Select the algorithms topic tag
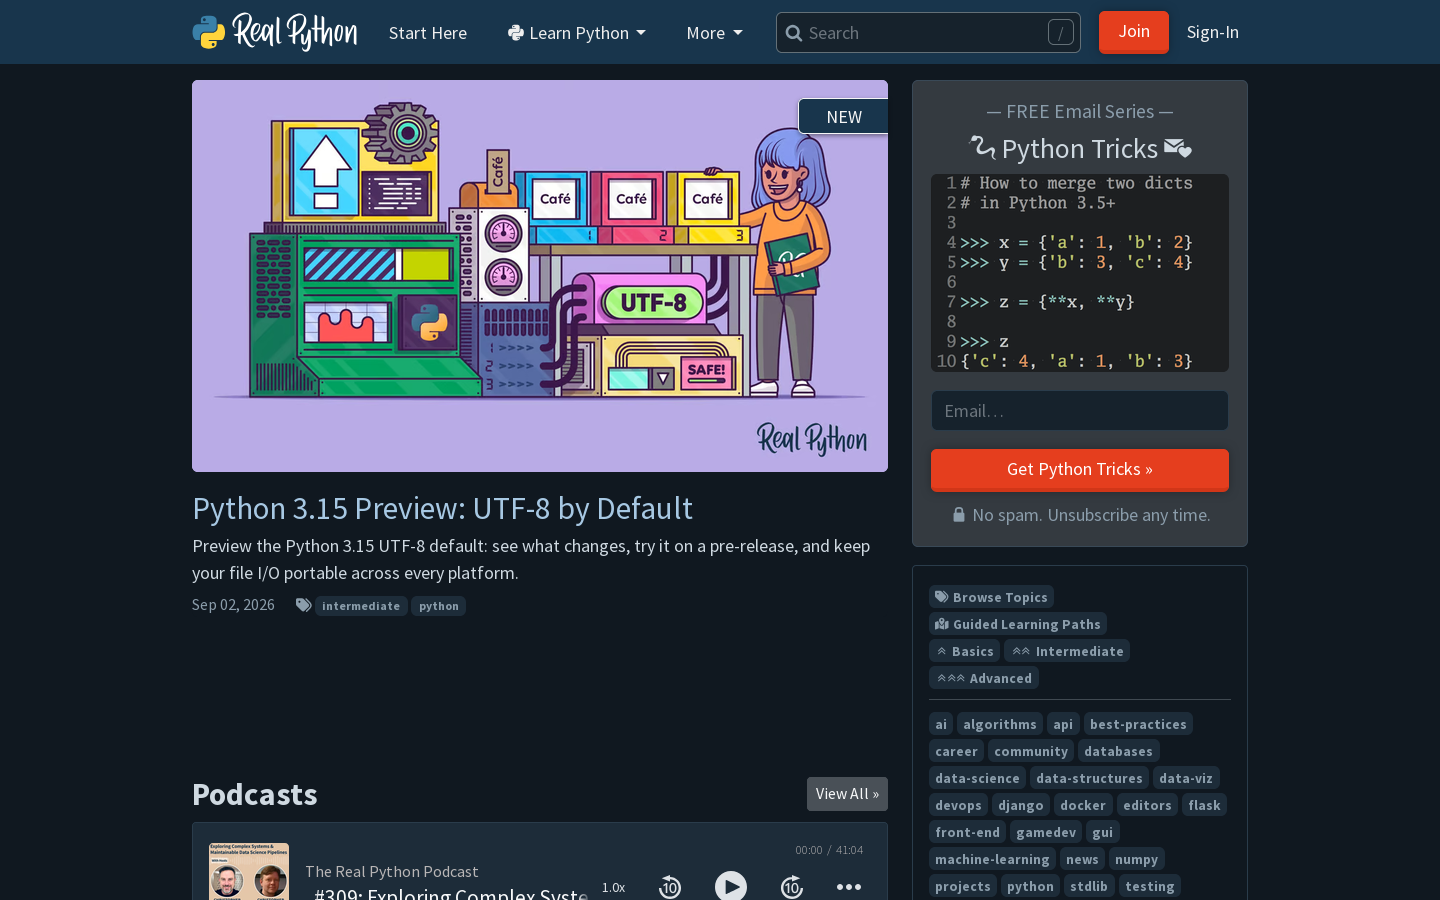The image size is (1440, 900). pos(1000,724)
